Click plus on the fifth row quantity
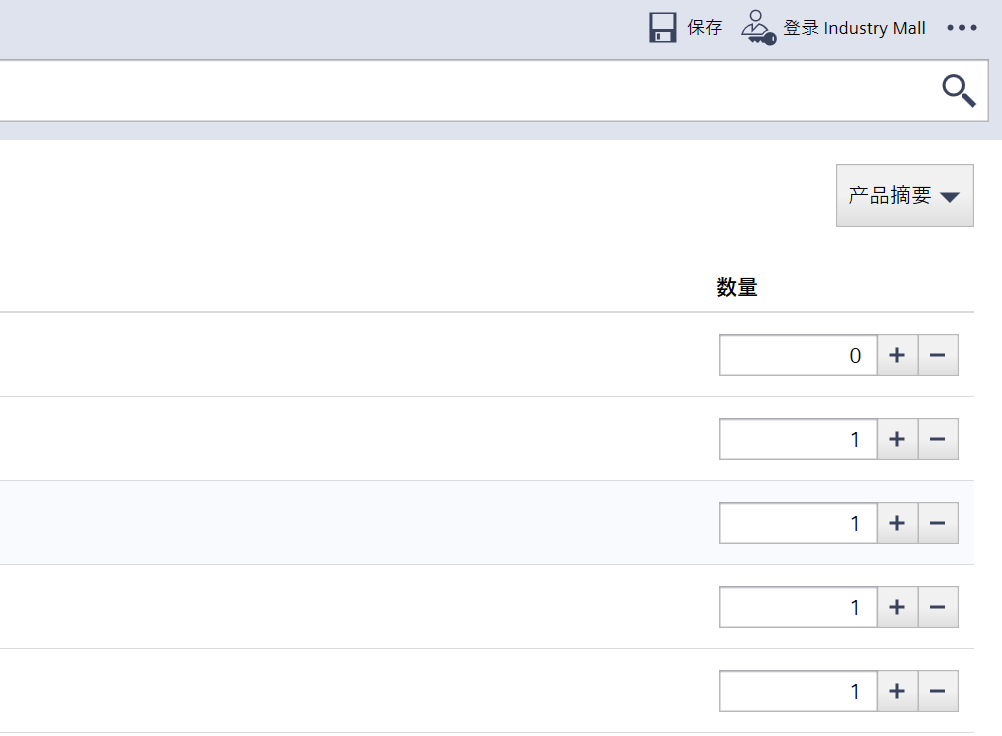The height and width of the screenshot is (736, 1002). coord(897,691)
